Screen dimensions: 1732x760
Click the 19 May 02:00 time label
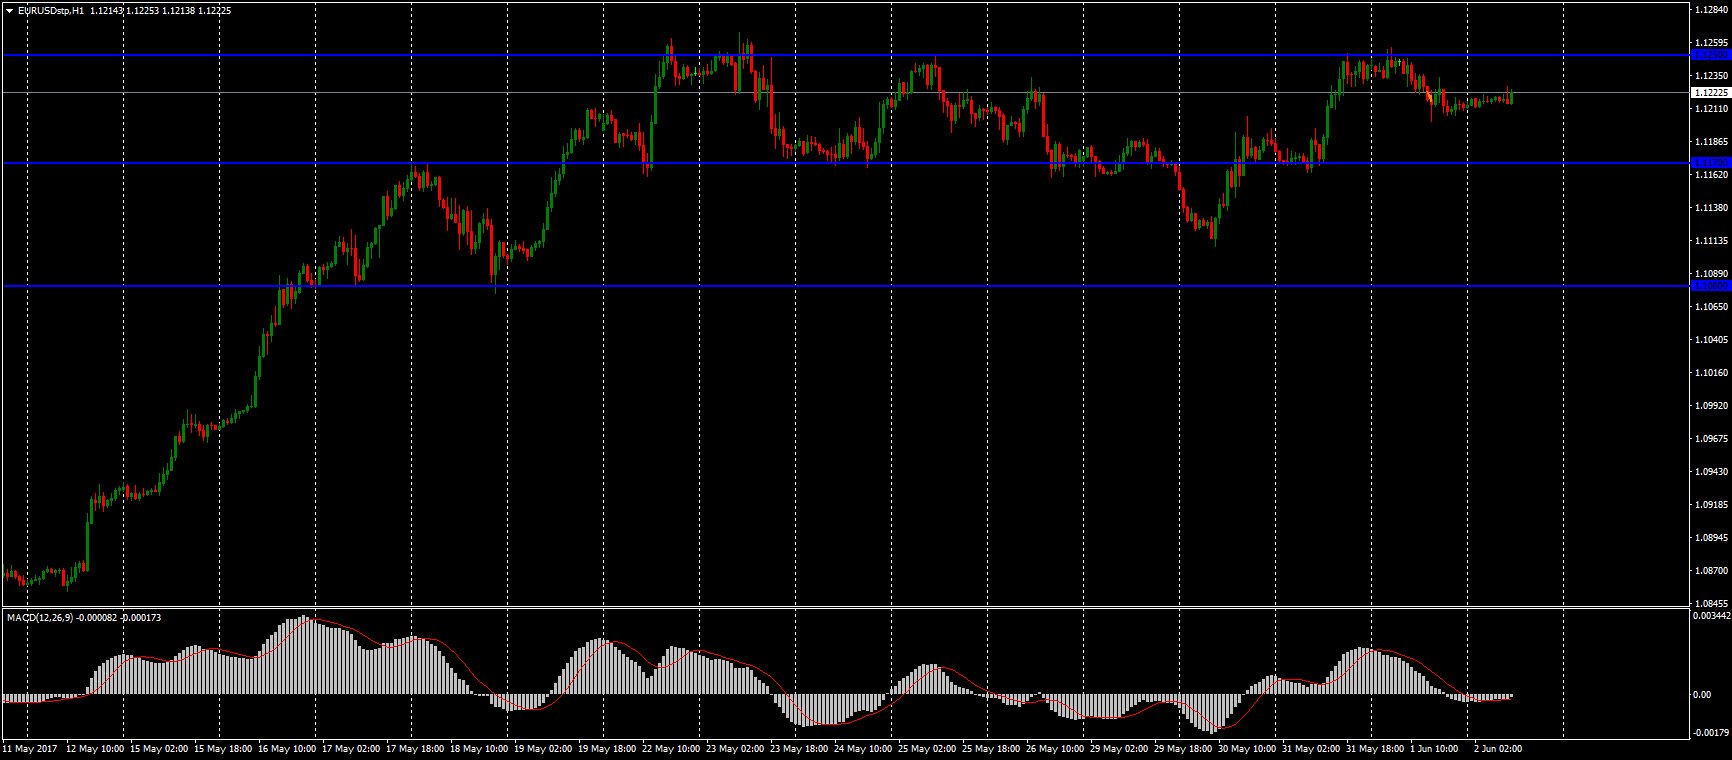pyautogui.click(x=544, y=748)
